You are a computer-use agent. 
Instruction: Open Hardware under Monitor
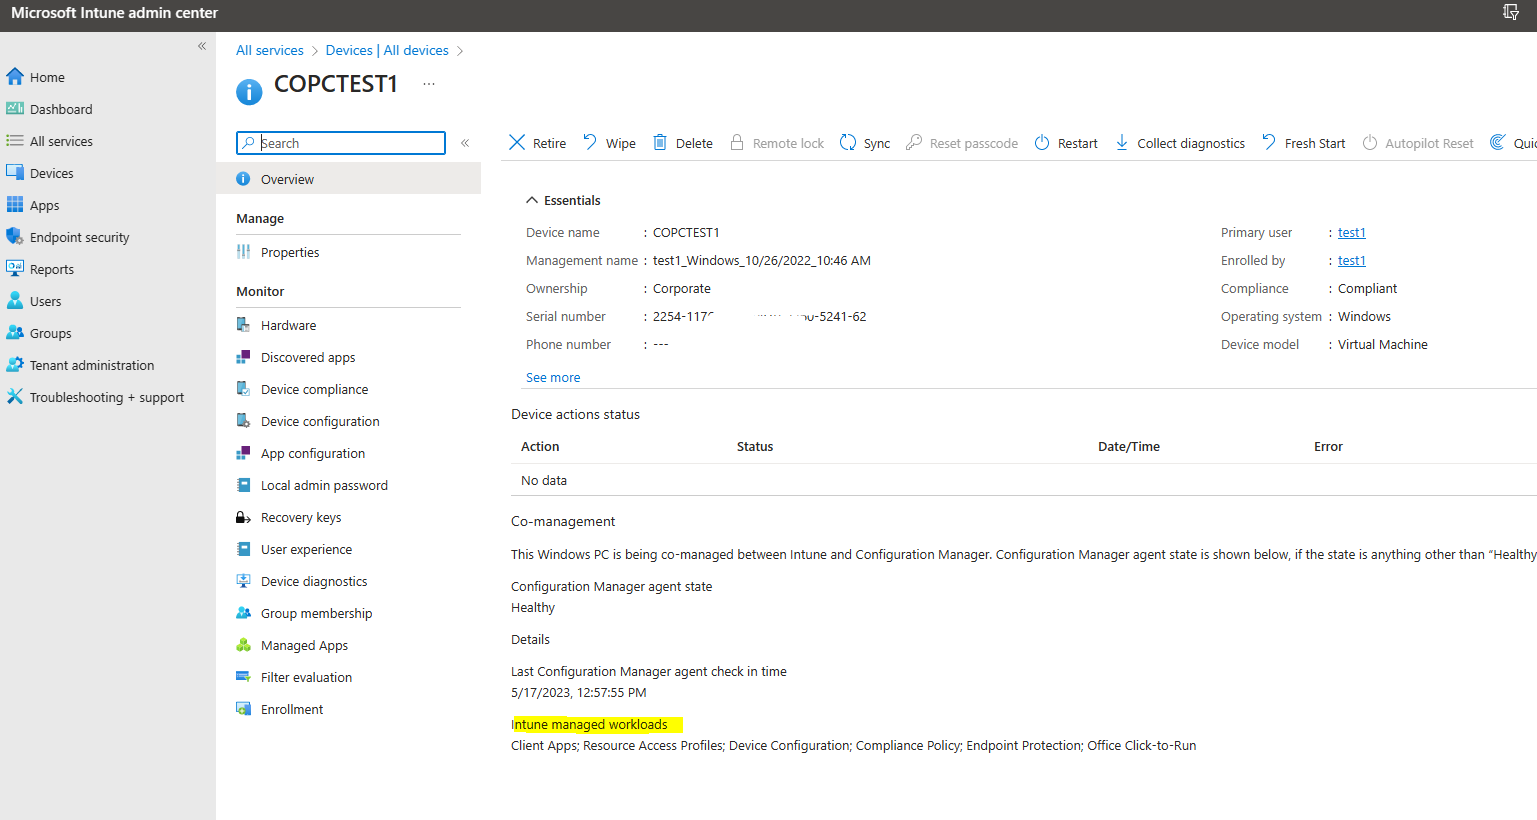(x=288, y=325)
